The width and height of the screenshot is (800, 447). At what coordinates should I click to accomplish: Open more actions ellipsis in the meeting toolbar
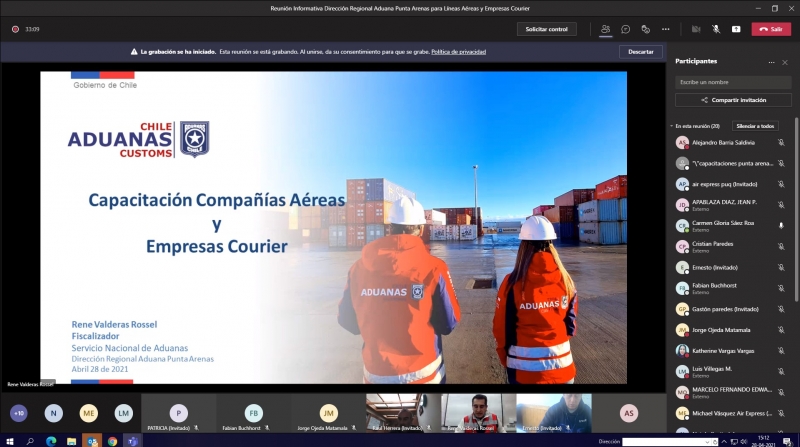pos(665,29)
